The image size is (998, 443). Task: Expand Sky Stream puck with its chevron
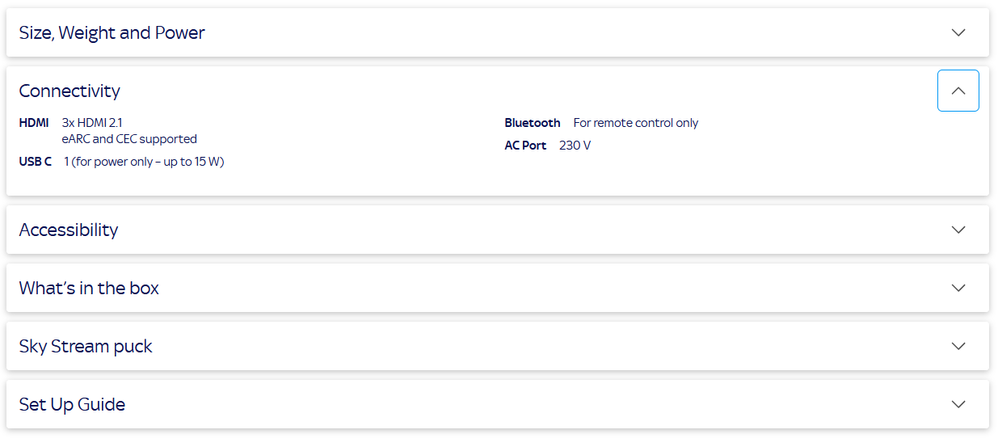pyautogui.click(x=958, y=346)
